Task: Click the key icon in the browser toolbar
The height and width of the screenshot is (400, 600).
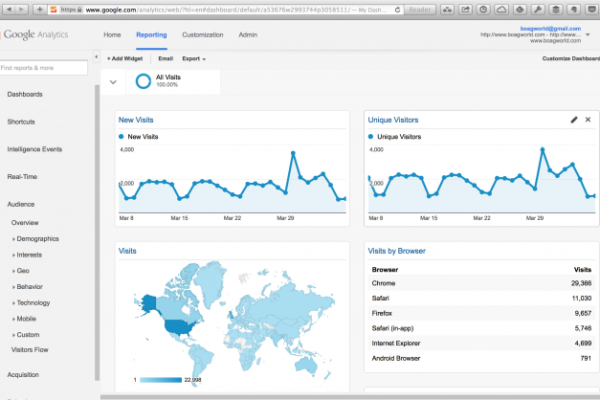Action: (538, 9)
